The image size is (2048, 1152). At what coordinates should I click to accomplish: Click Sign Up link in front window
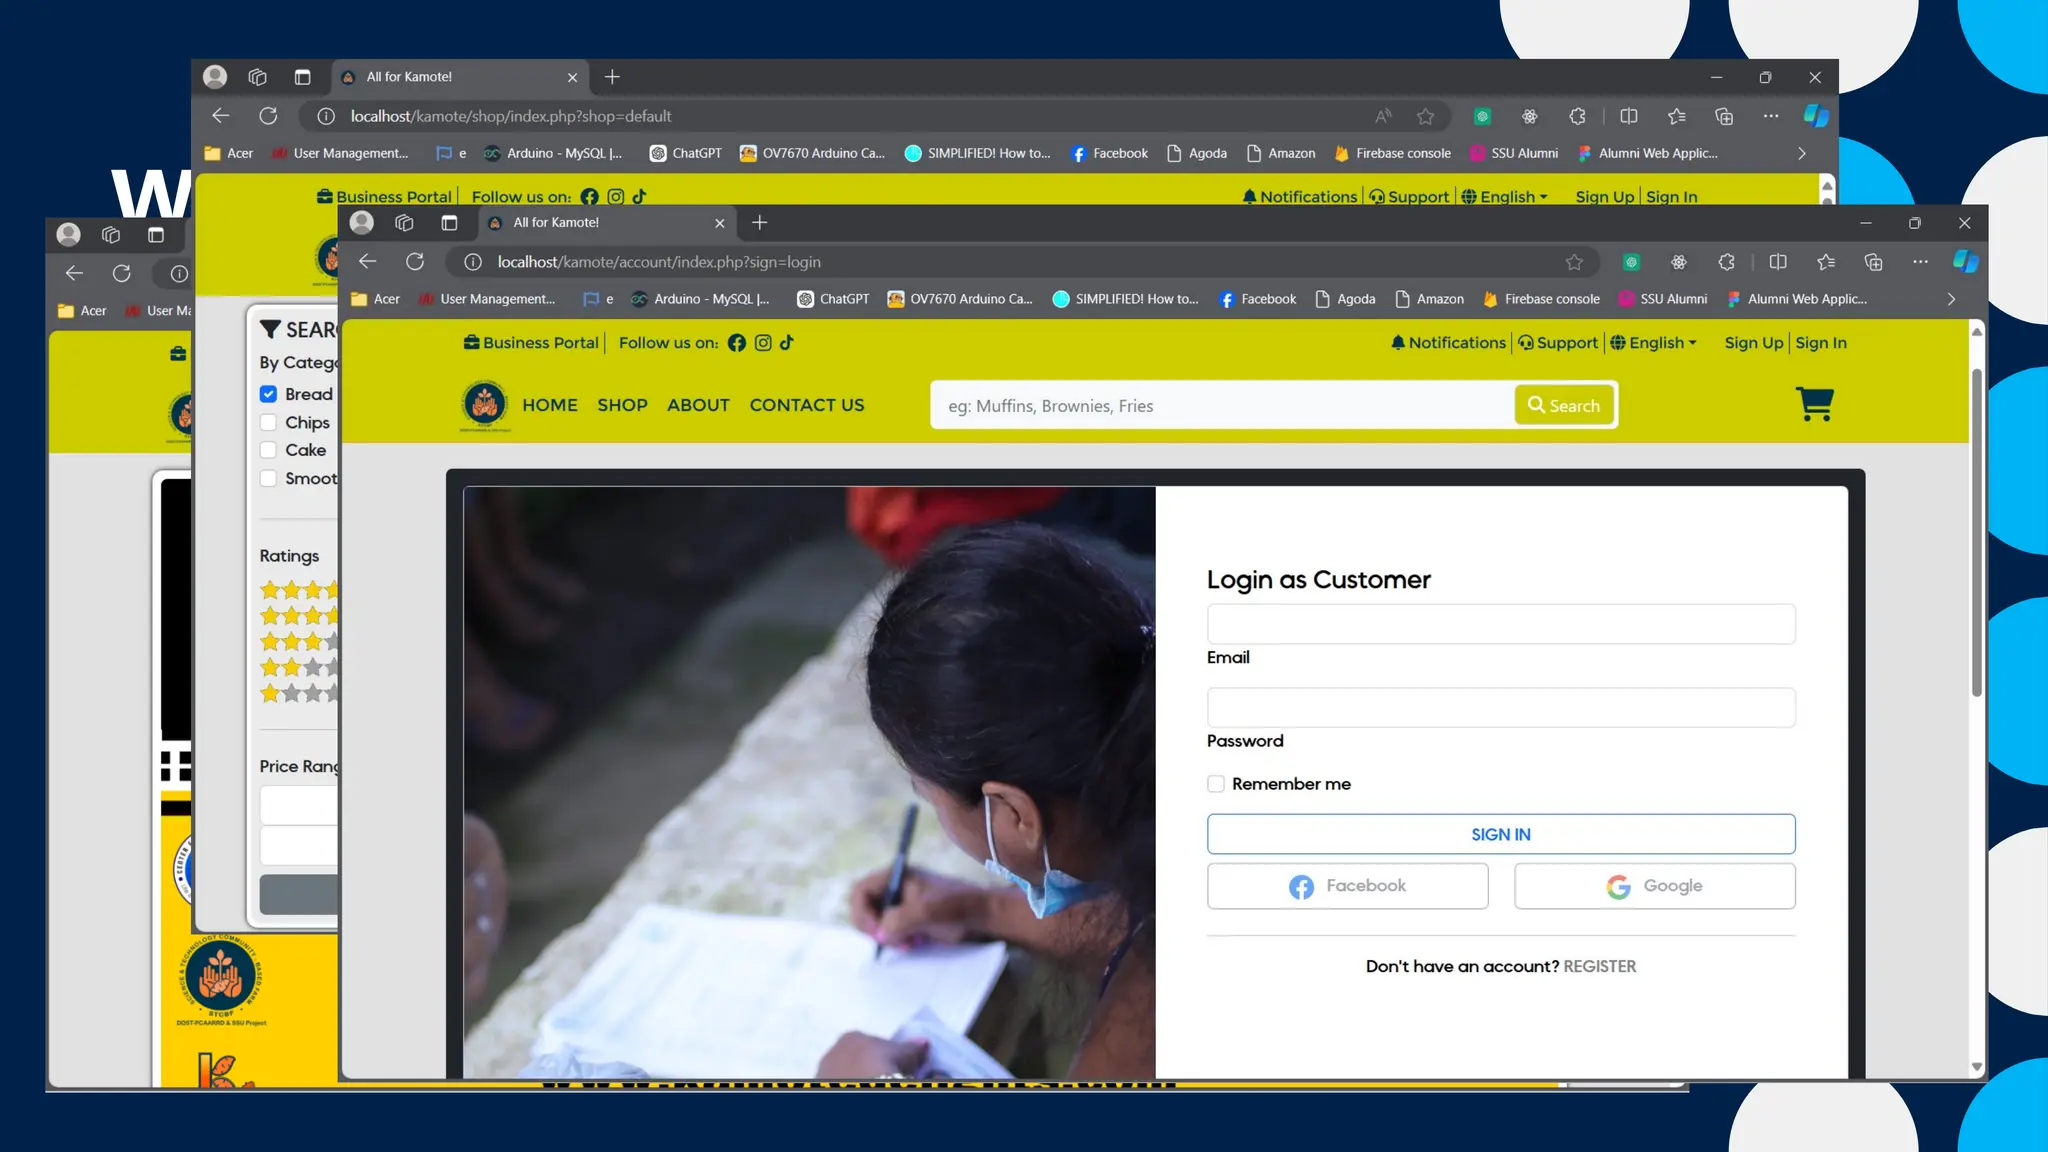point(1754,343)
